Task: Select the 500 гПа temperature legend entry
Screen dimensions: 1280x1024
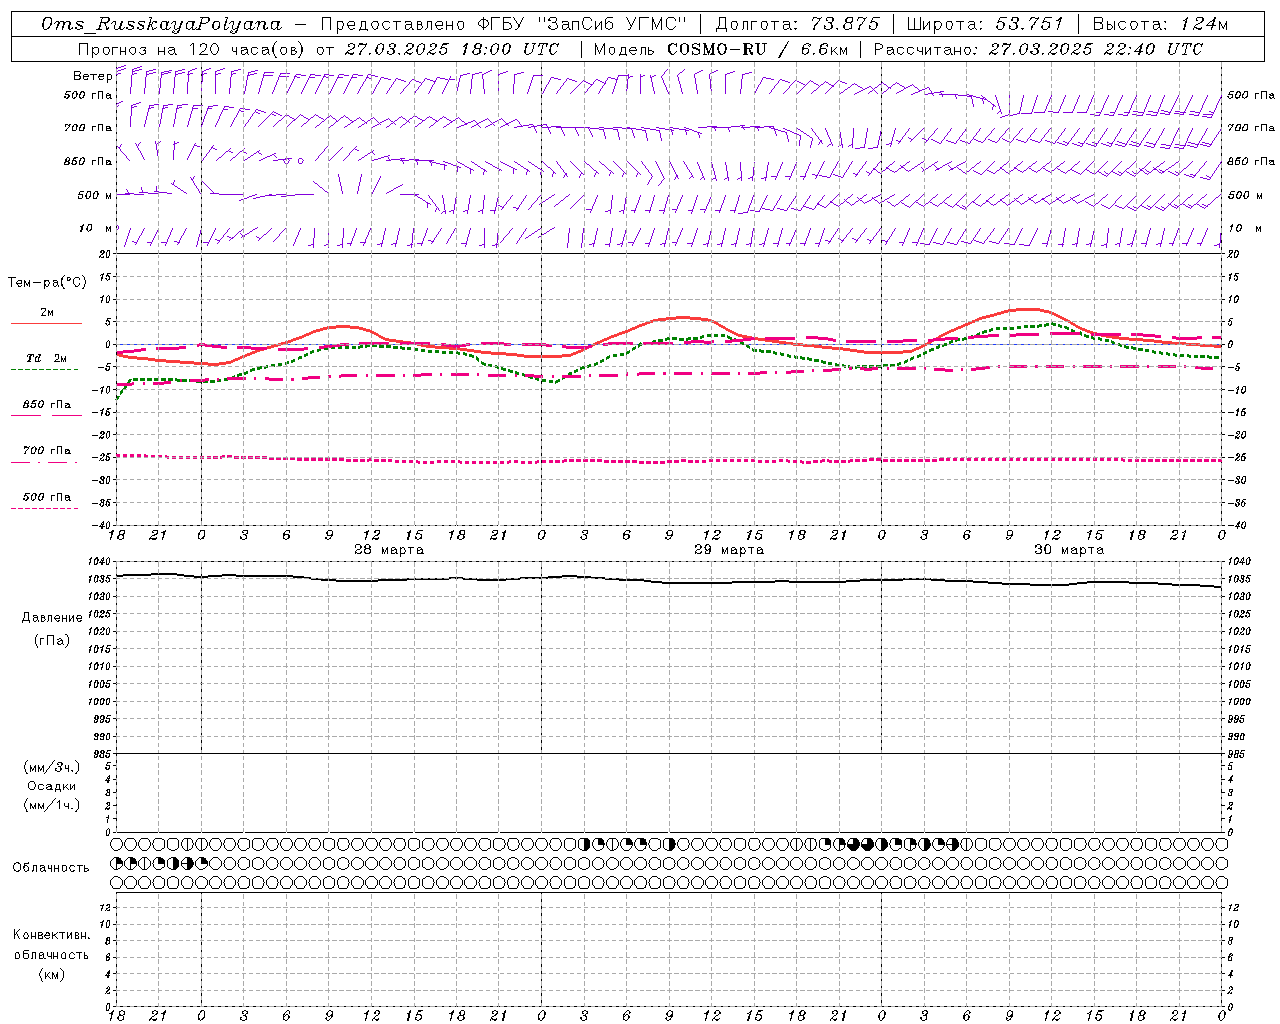Action: (x=47, y=496)
